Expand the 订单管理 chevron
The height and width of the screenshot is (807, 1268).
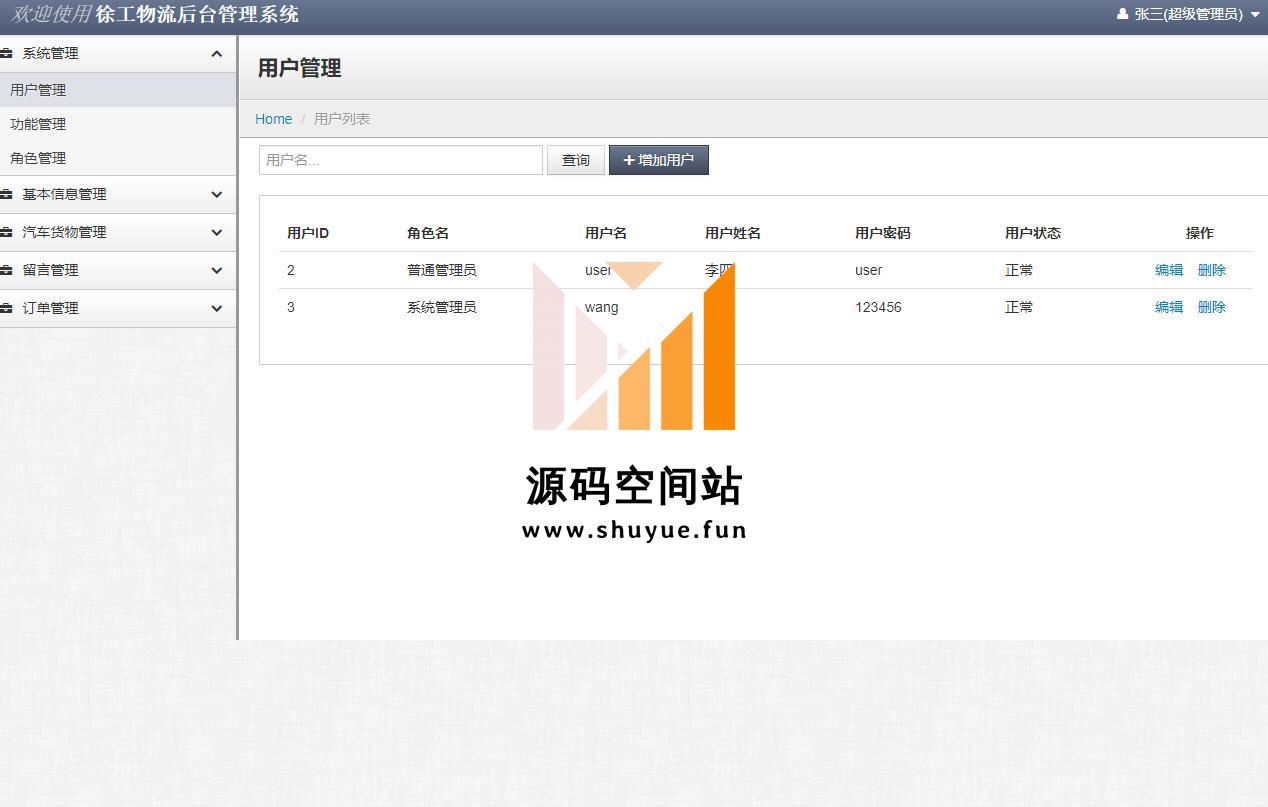[x=217, y=309]
